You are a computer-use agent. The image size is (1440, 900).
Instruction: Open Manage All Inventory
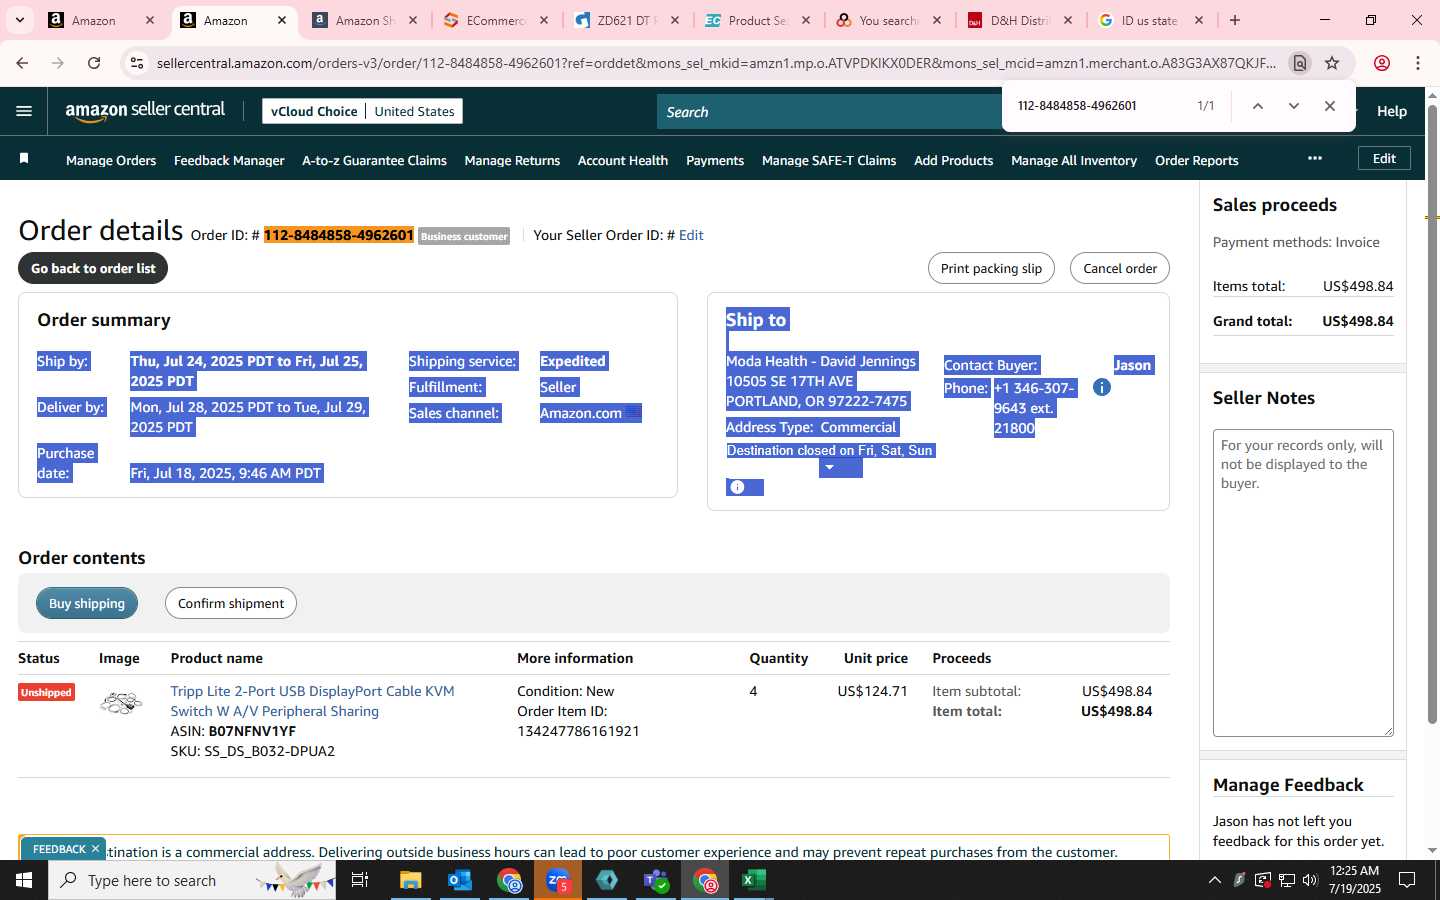pyautogui.click(x=1074, y=160)
